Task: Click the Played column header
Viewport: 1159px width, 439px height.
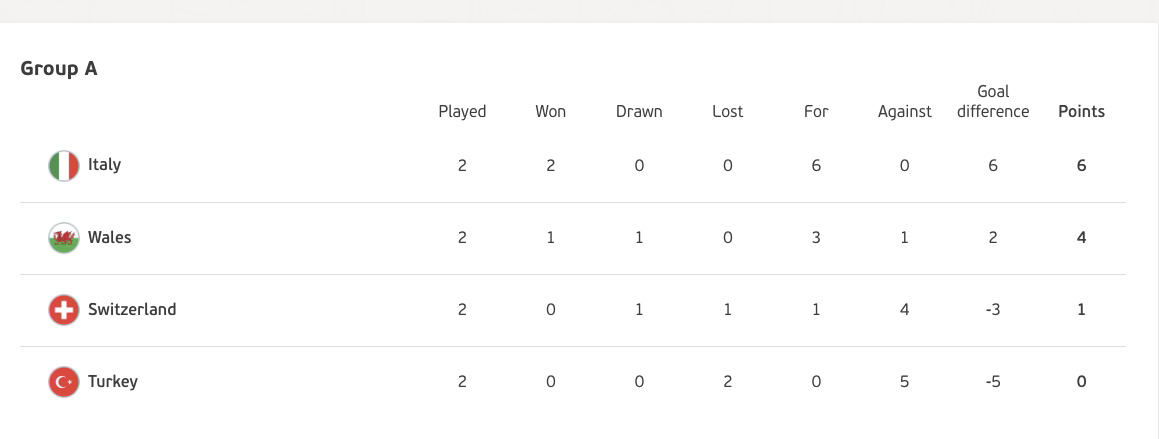Action: click(462, 112)
